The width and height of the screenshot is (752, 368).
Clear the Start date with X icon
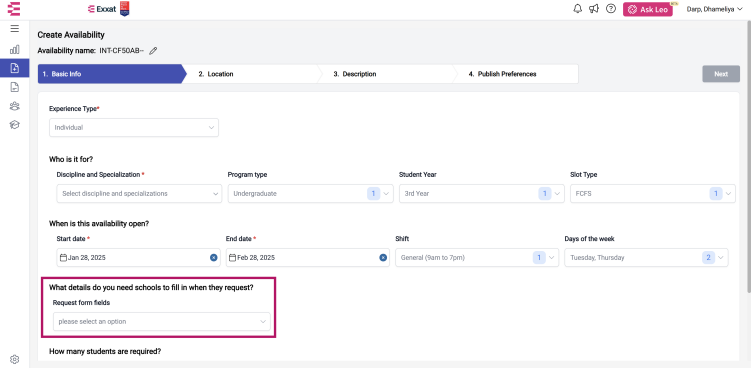213,258
